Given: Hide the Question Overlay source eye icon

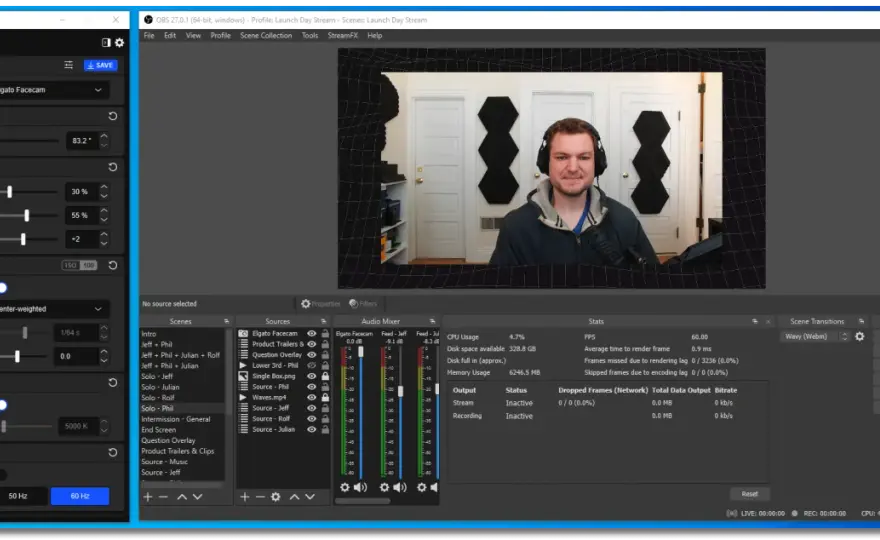Looking at the screenshot, I should (311, 355).
